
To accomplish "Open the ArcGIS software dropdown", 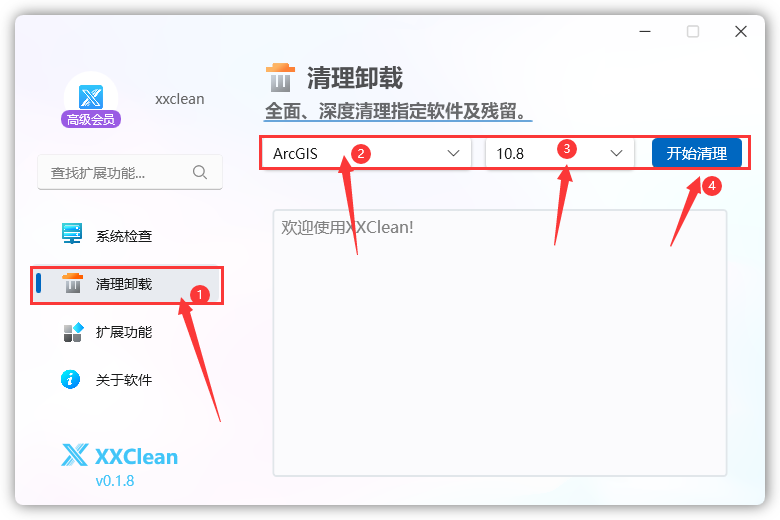I will point(366,153).
